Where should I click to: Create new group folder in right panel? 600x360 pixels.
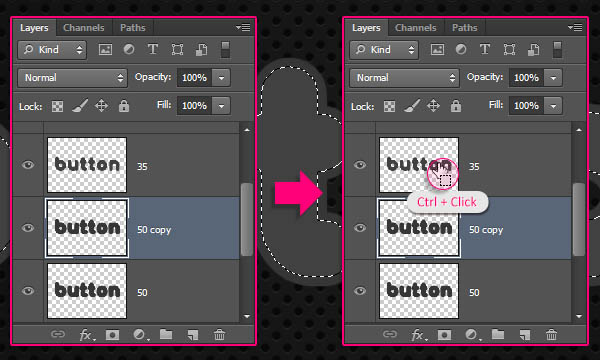pos(498,335)
